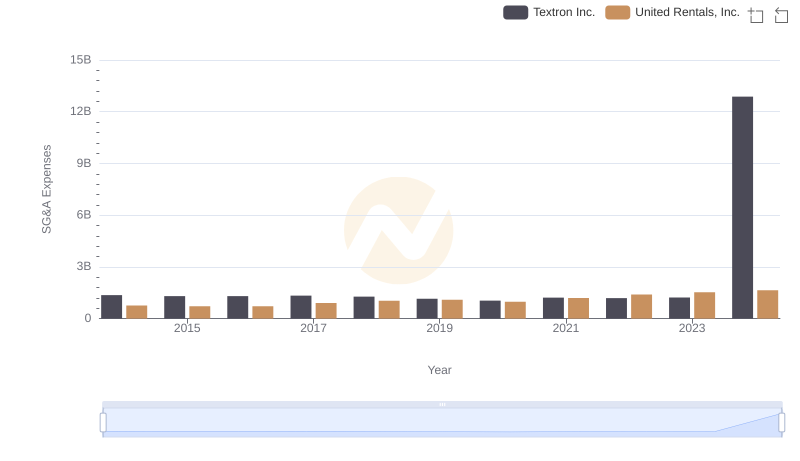Click the 2023 x-axis label
Viewport: 800px width, 461px height.
(x=692, y=328)
